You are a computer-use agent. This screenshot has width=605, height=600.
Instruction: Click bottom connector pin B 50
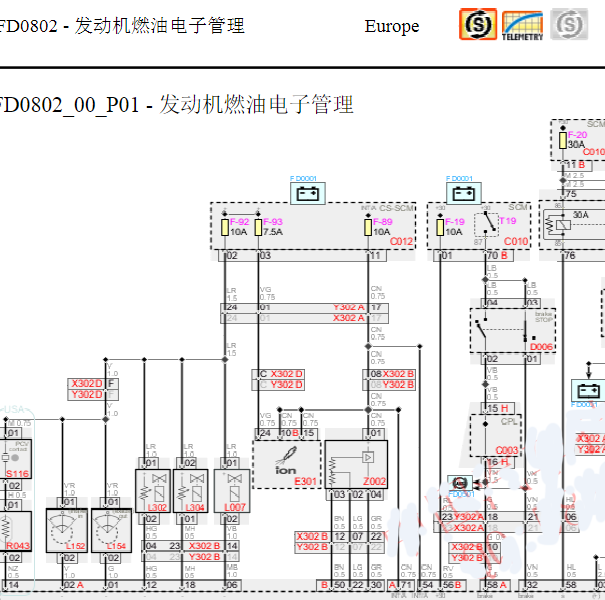pyautogui.click(x=333, y=585)
